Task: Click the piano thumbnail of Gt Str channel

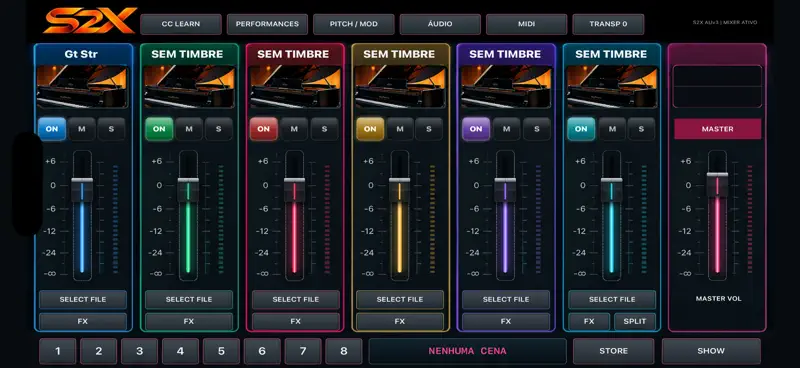Action: (82, 86)
